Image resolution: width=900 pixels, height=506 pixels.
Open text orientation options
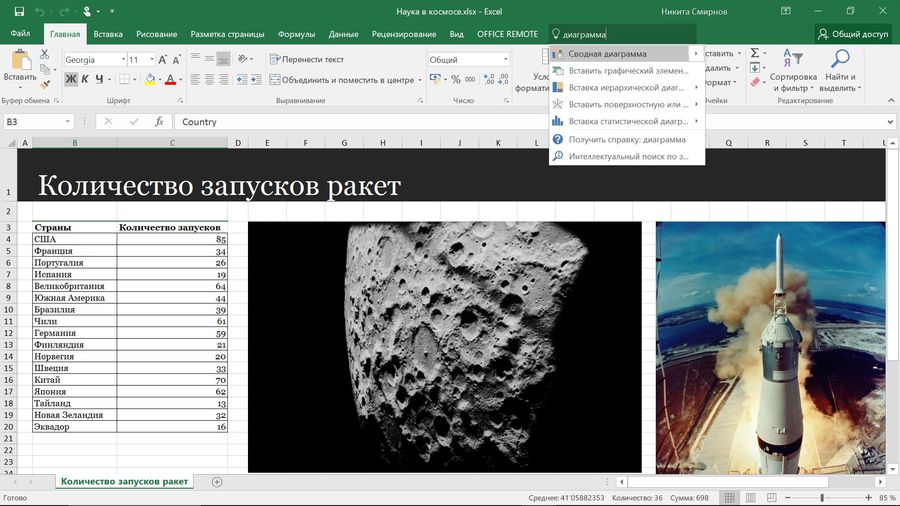pos(243,59)
